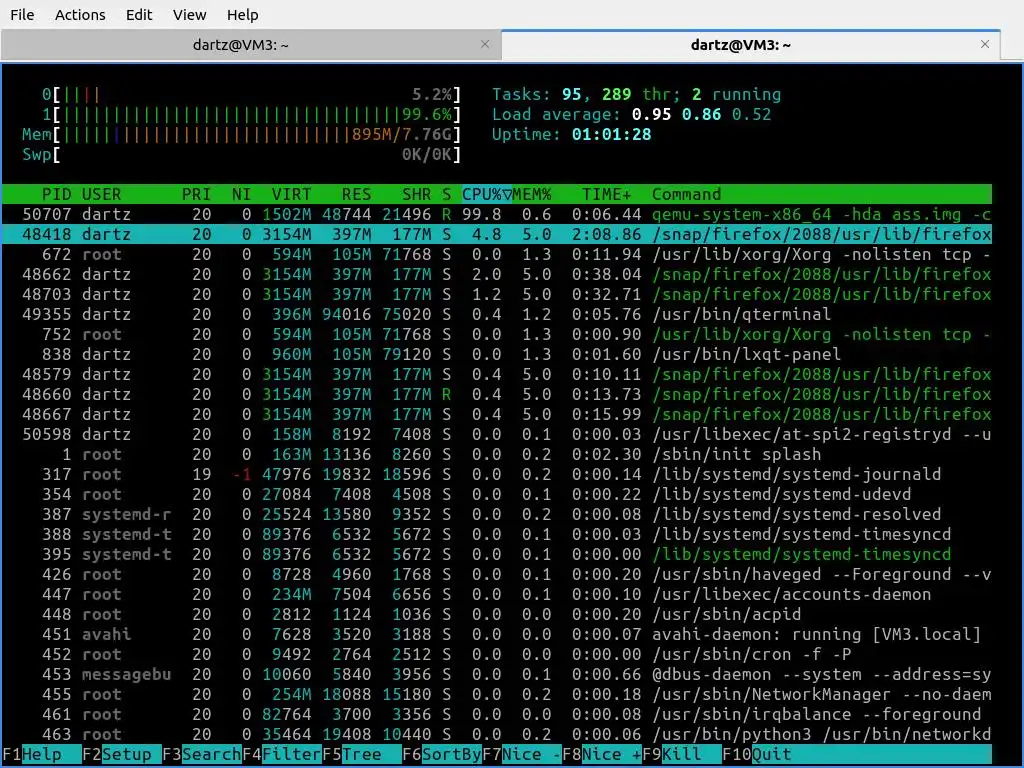1024x768 pixels.
Task: Click F10 Quit button
Action: coord(756,754)
